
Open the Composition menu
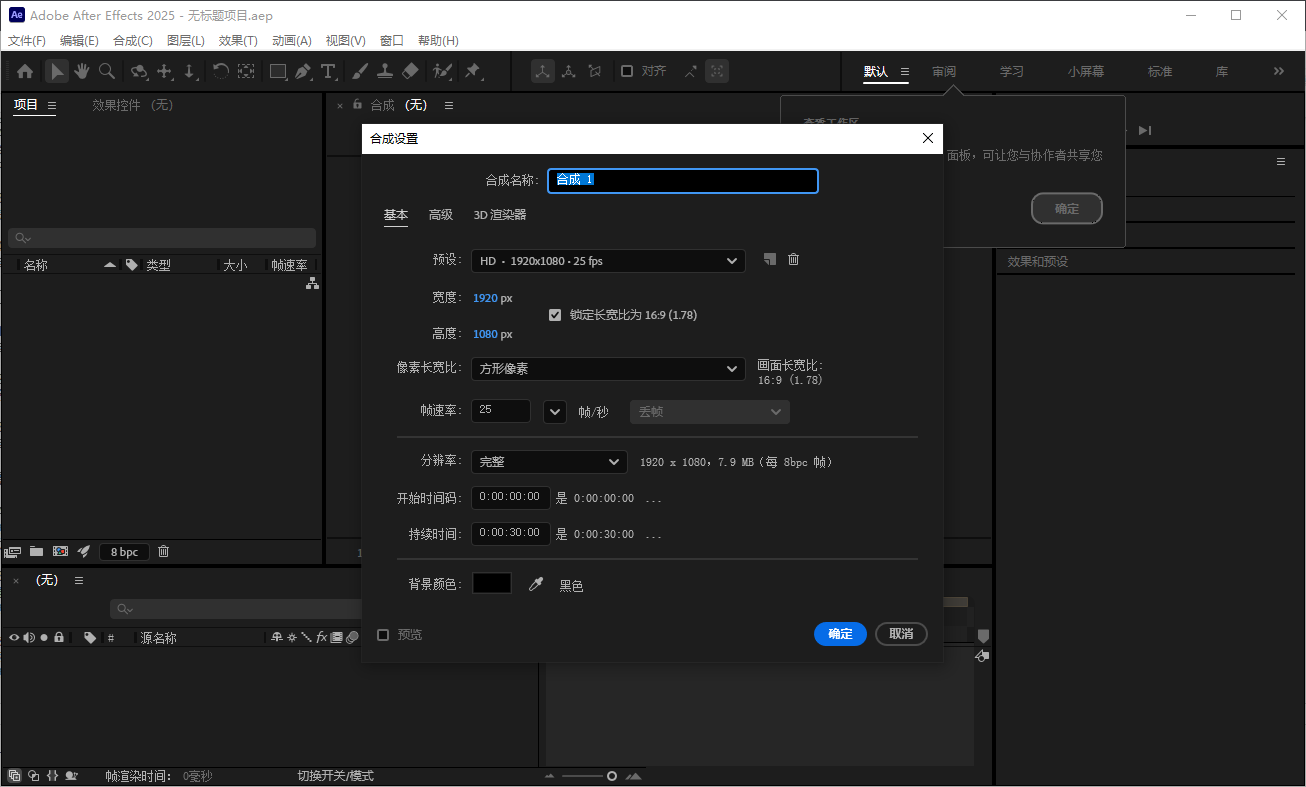[133, 41]
